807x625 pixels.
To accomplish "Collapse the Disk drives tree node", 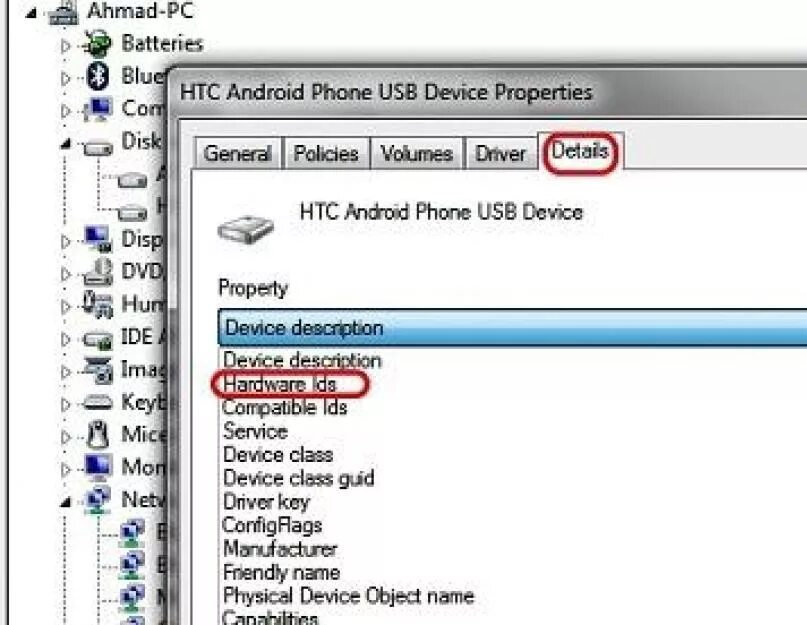I will 65,144.
